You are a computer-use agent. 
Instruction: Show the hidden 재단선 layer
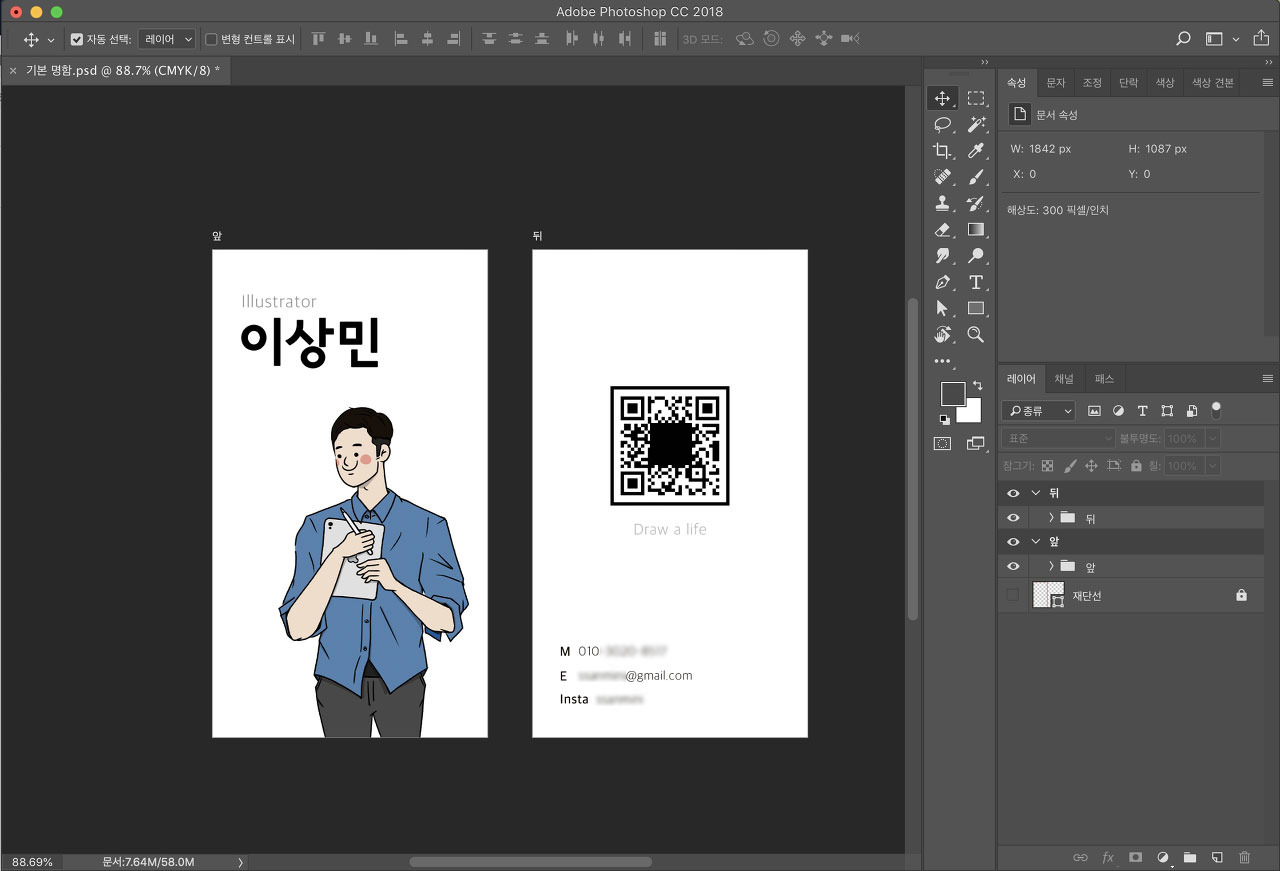click(x=1013, y=595)
